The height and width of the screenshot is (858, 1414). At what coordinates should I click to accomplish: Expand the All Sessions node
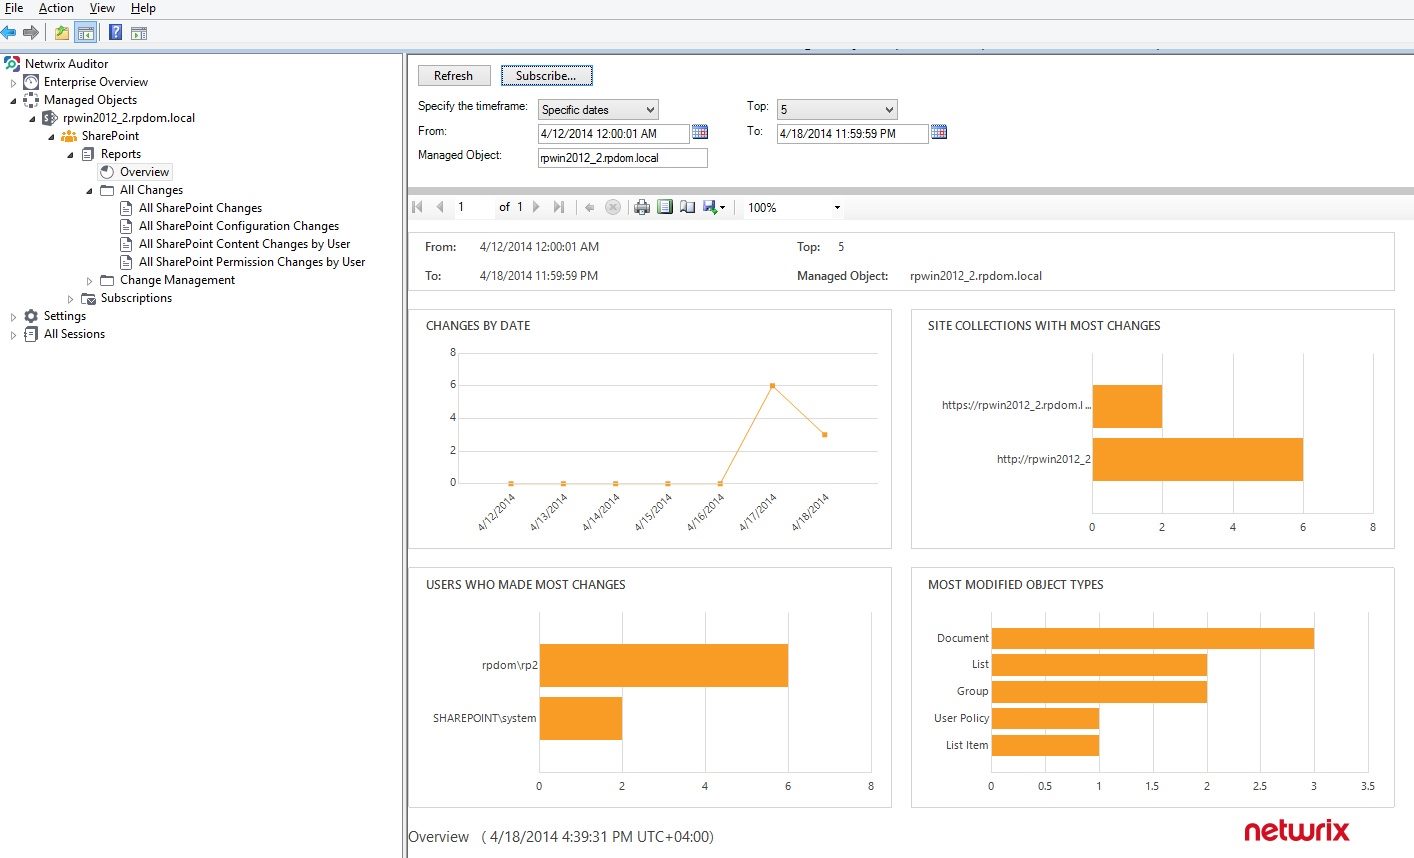click(13, 335)
